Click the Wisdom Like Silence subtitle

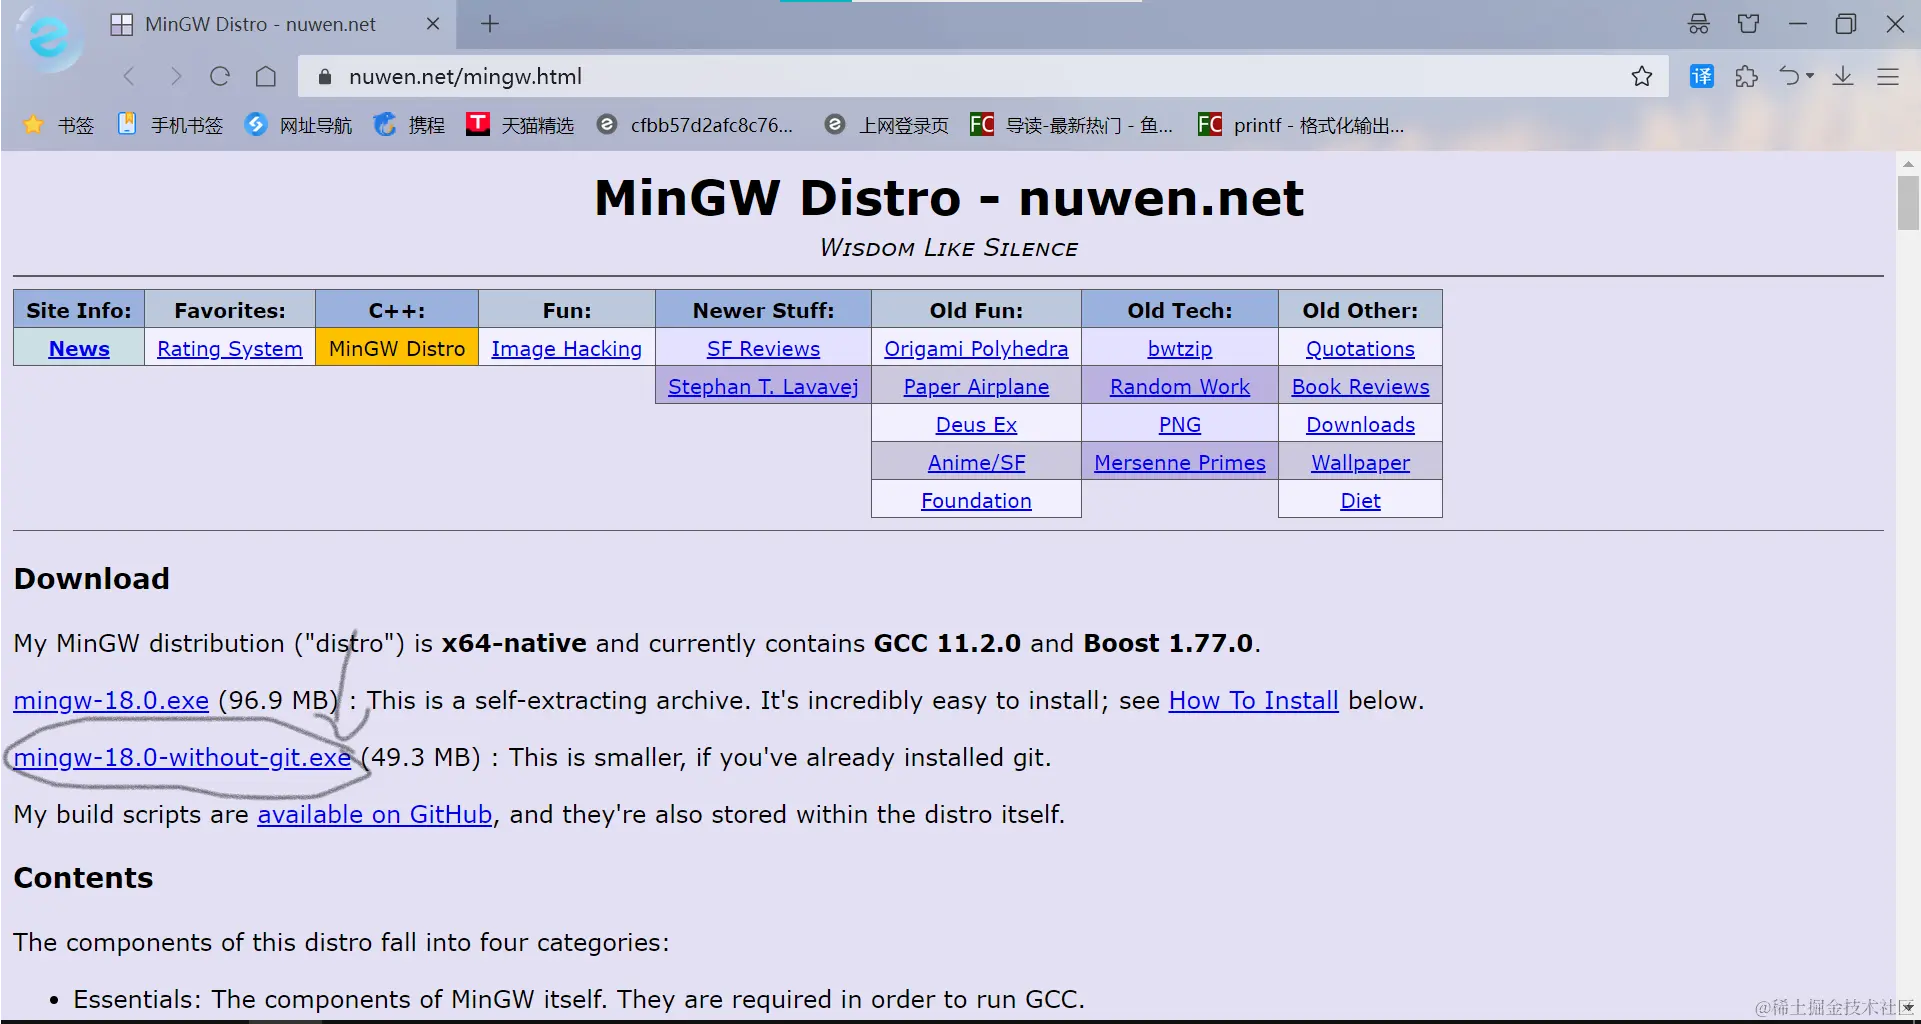pos(949,248)
